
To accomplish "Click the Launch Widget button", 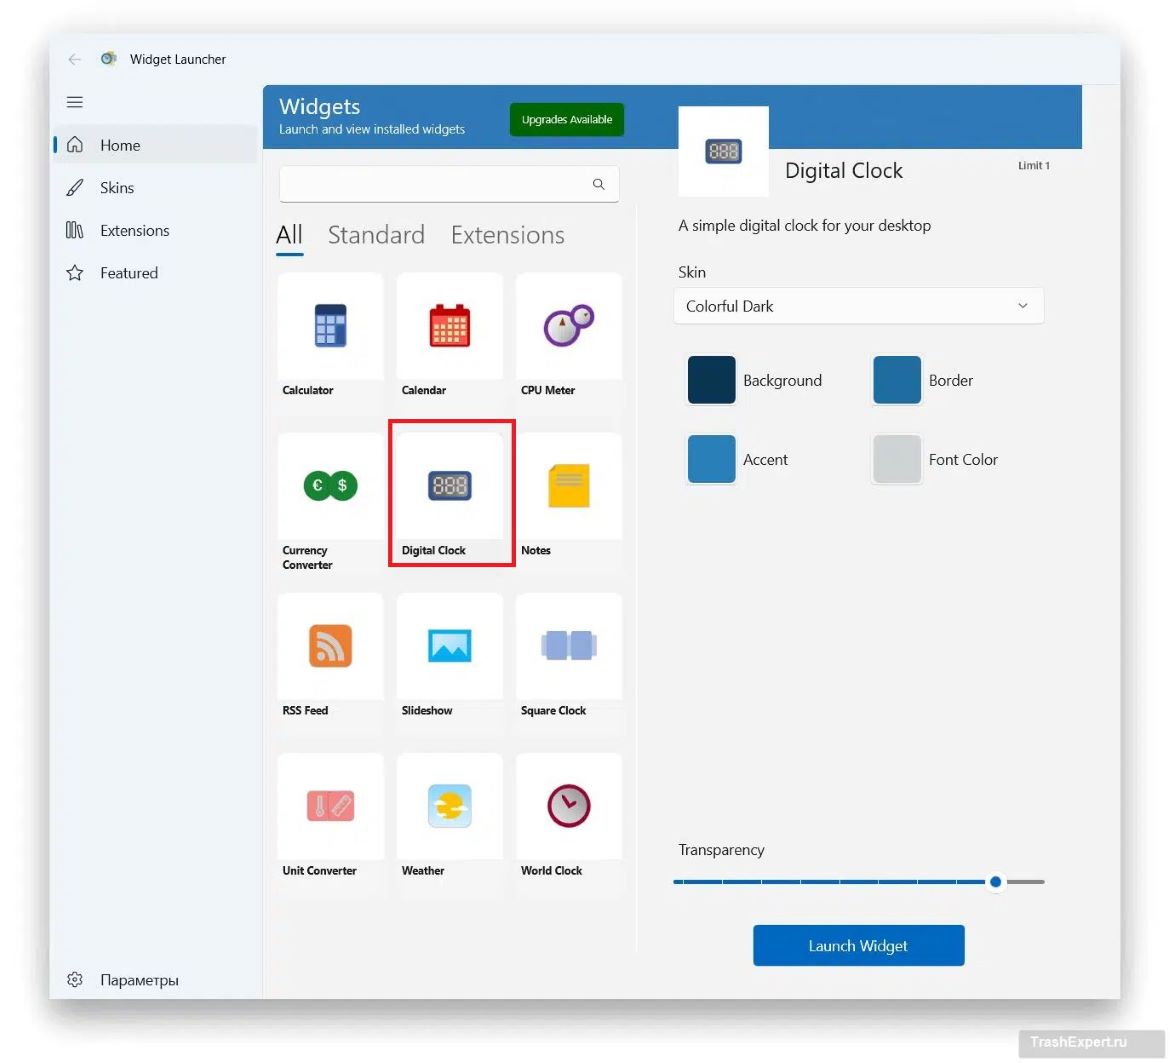I will point(858,946).
